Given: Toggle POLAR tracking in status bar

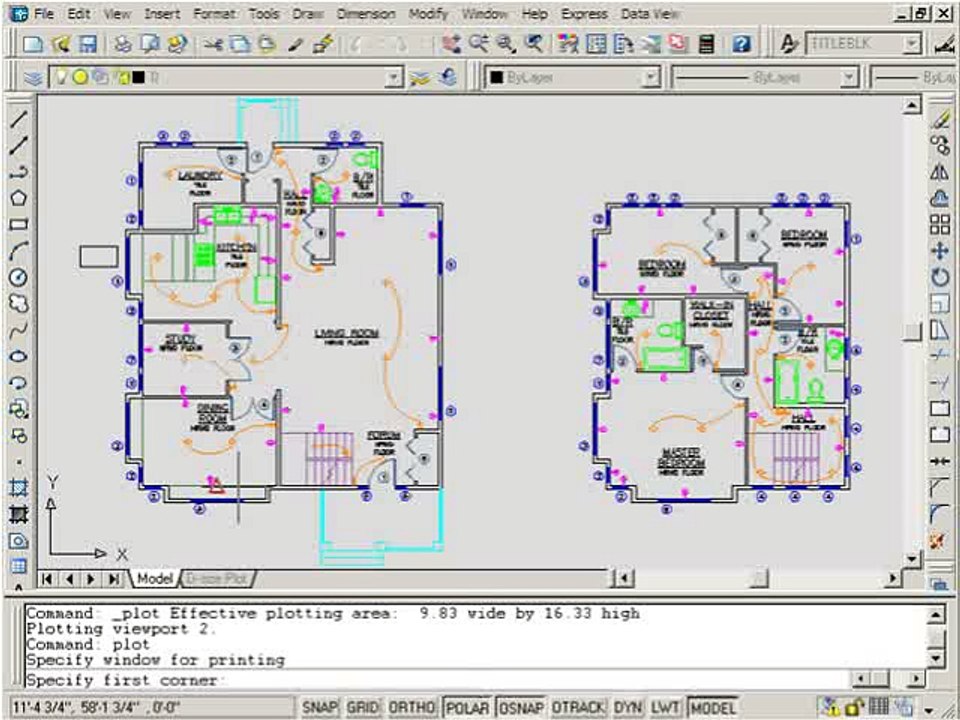Looking at the screenshot, I should coord(468,708).
